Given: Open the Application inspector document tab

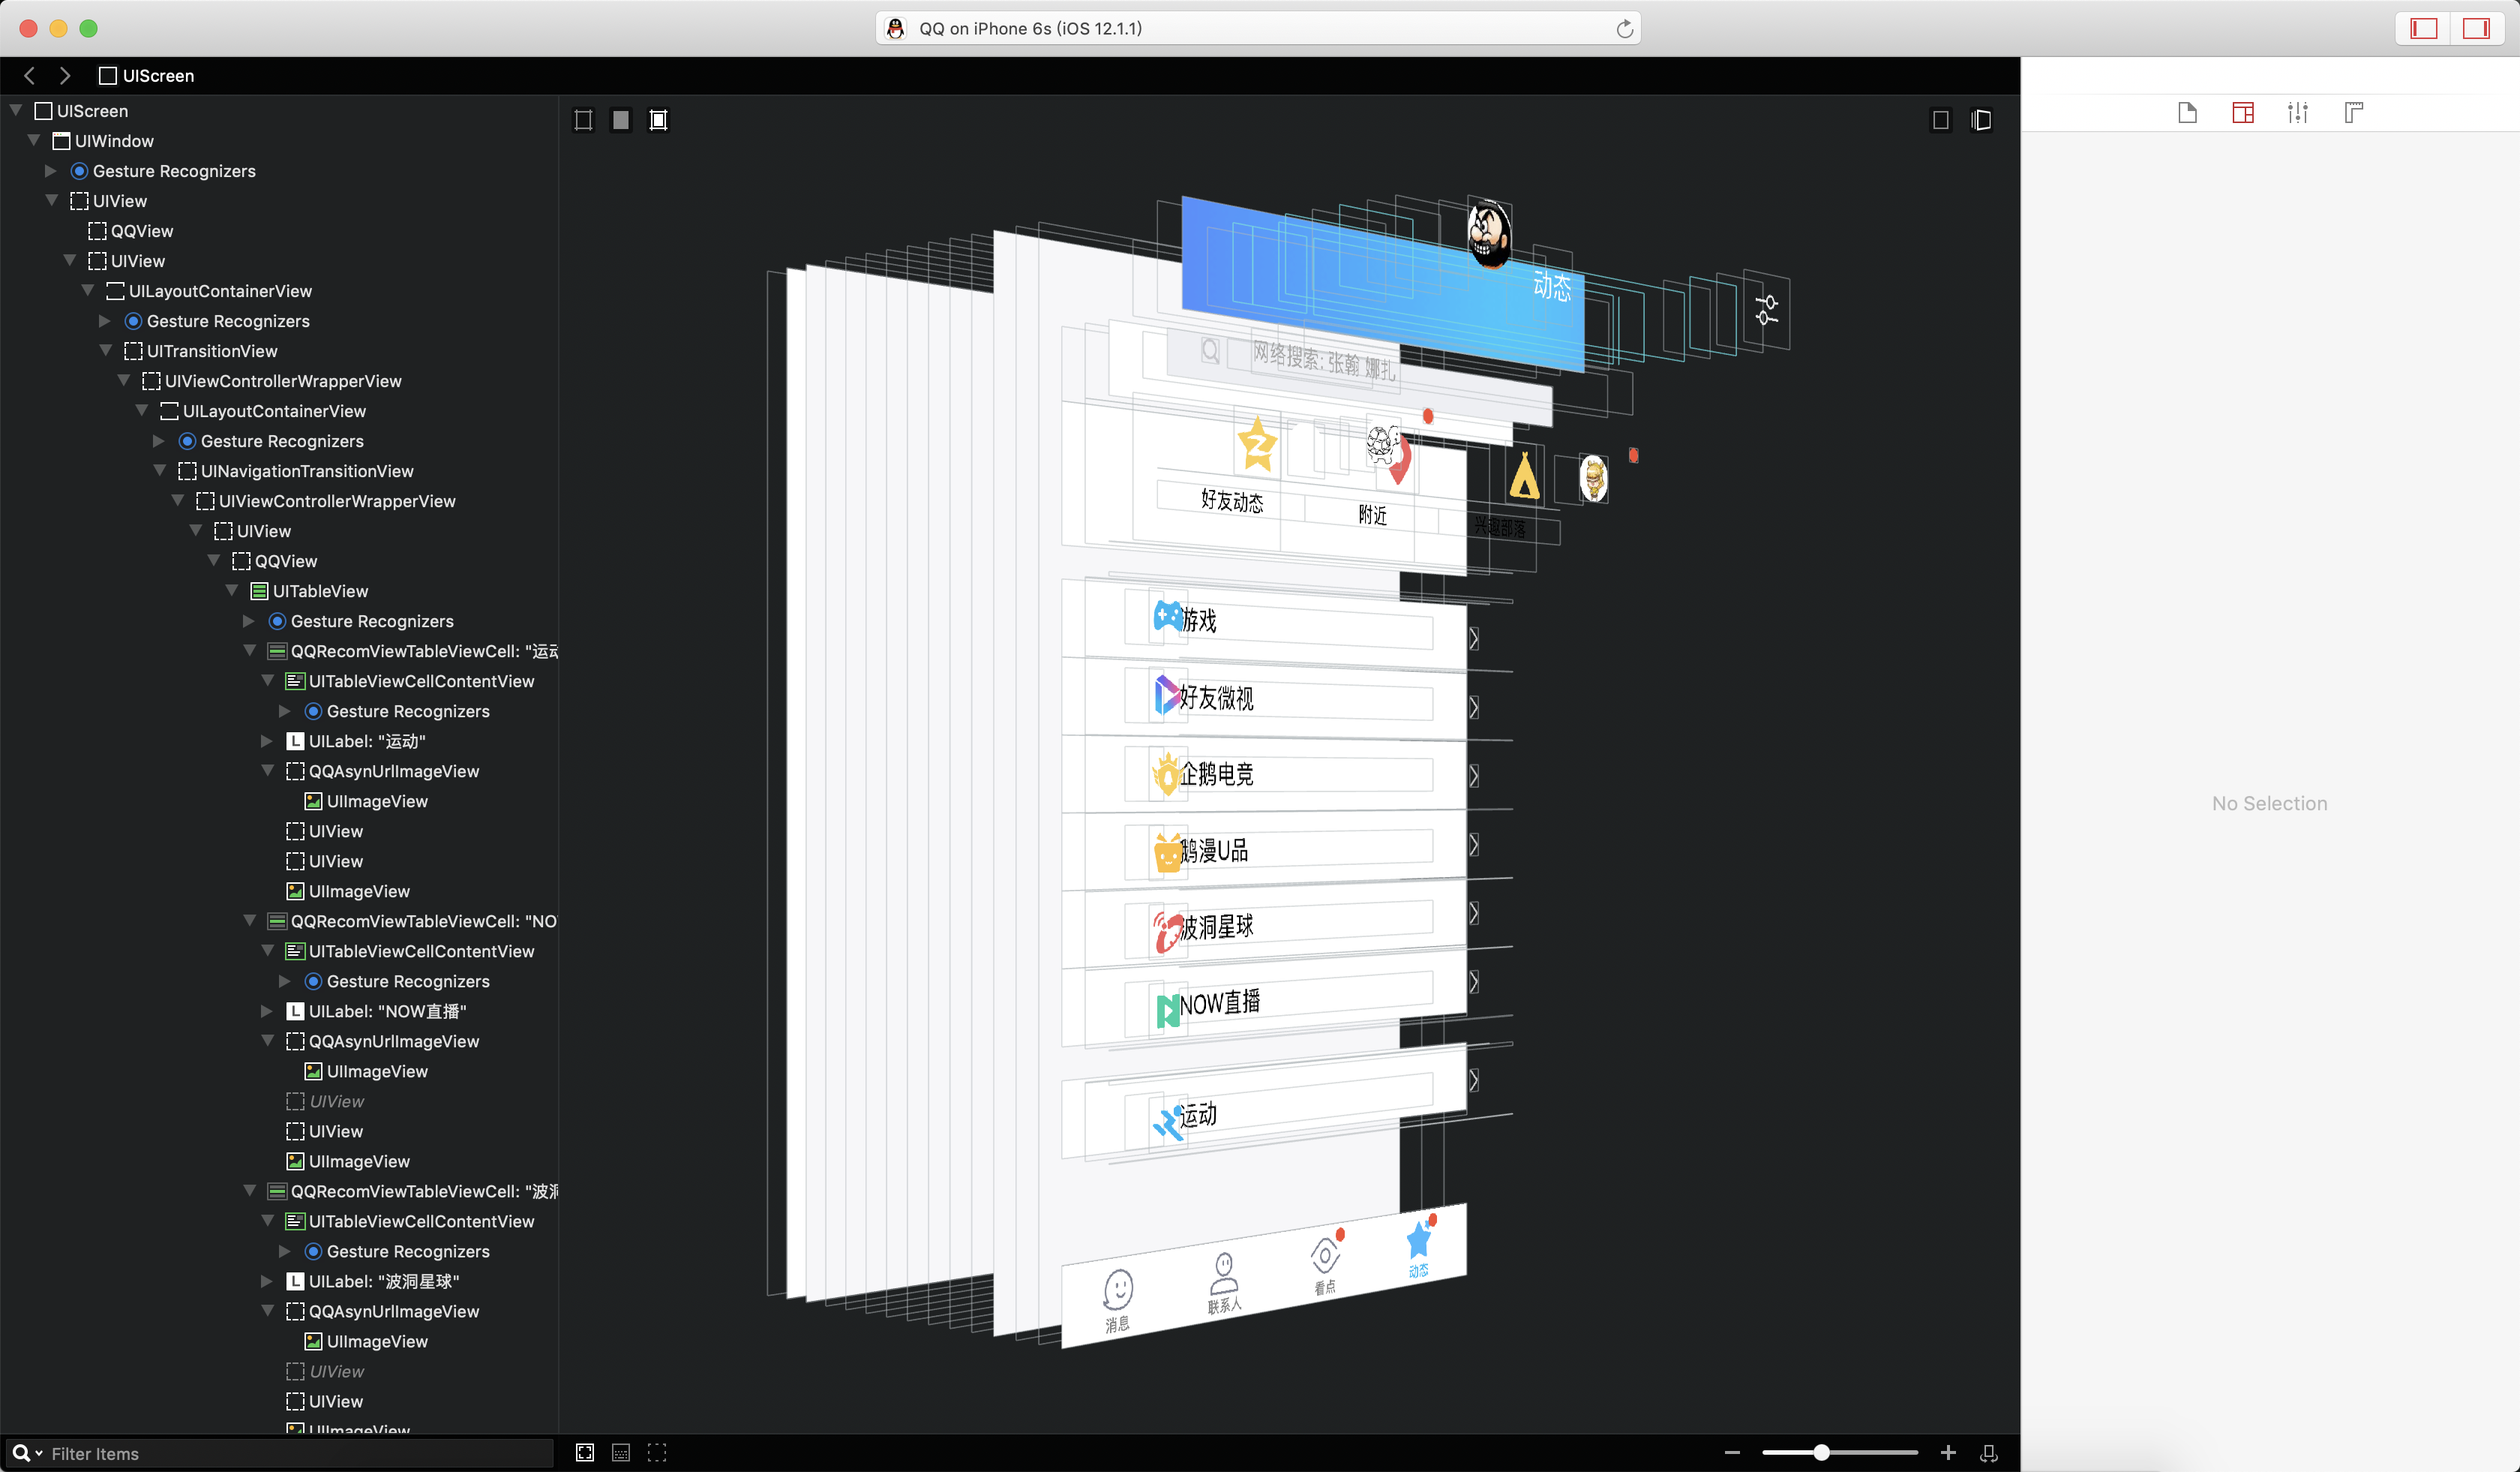Looking at the screenshot, I should pos(2187,113).
